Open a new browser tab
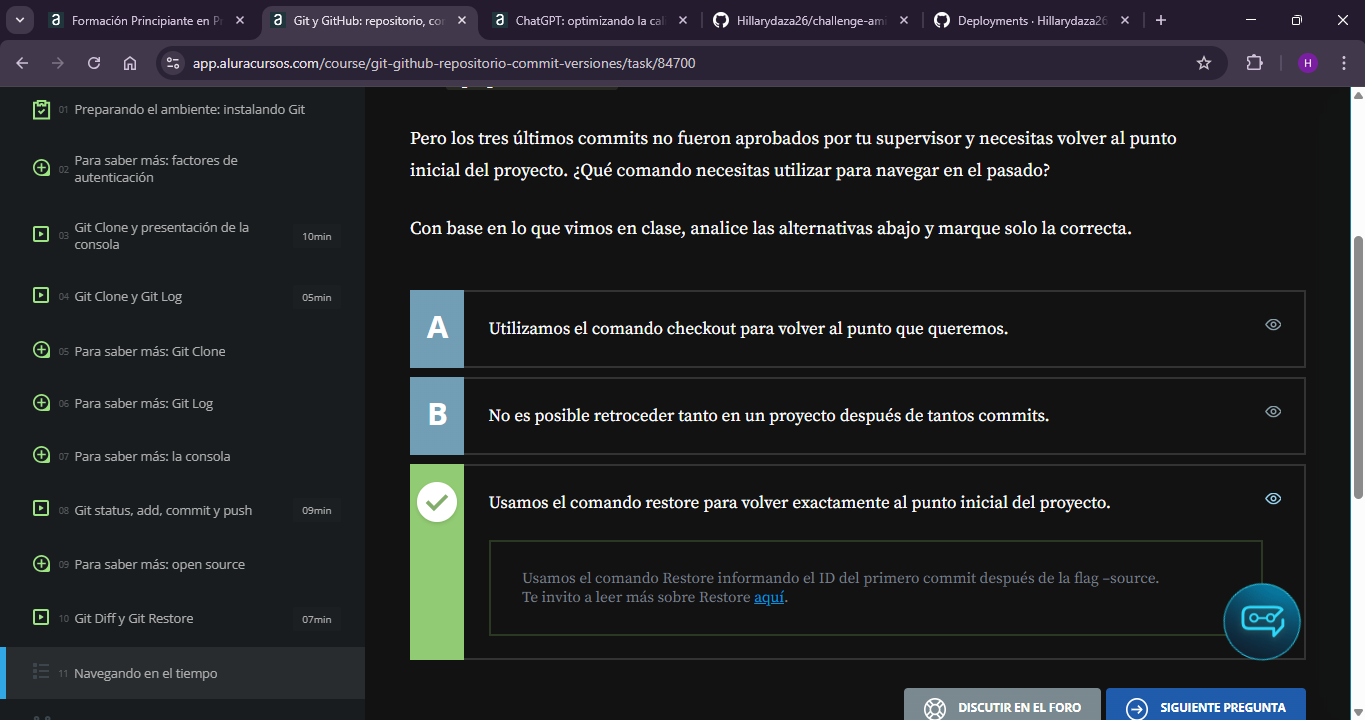1365x720 pixels. tap(1161, 20)
